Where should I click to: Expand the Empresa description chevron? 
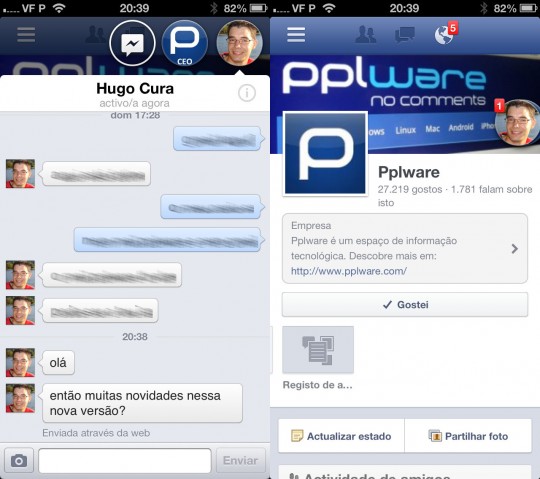coord(515,249)
